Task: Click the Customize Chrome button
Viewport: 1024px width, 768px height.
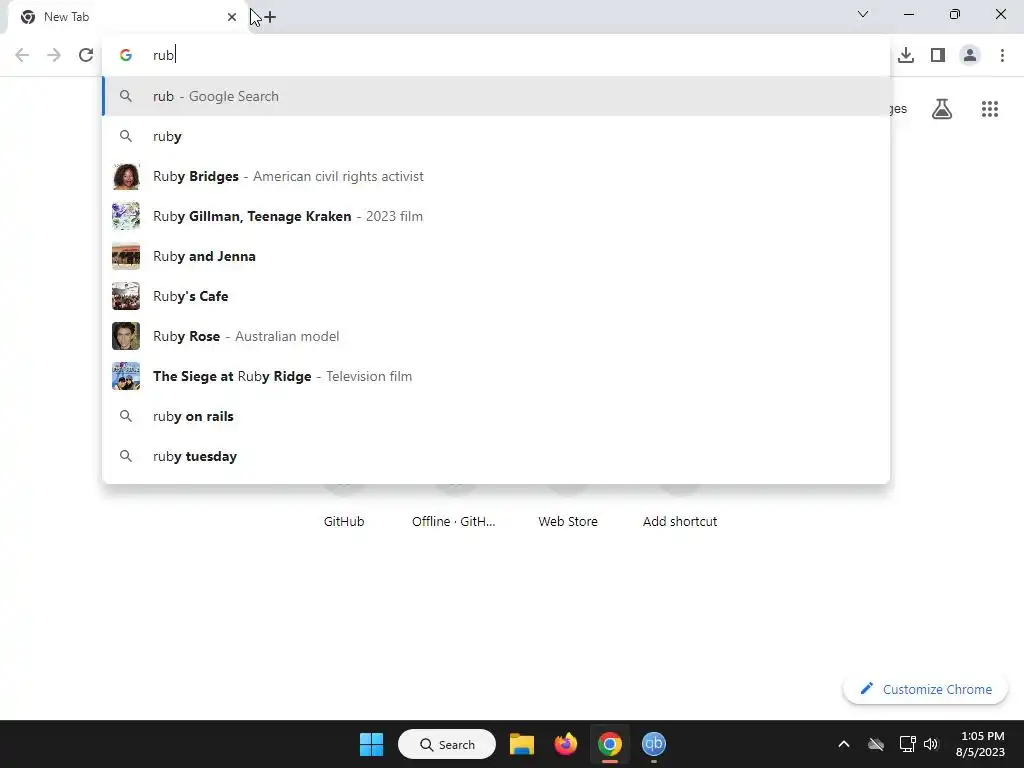Action: click(x=925, y=689)
